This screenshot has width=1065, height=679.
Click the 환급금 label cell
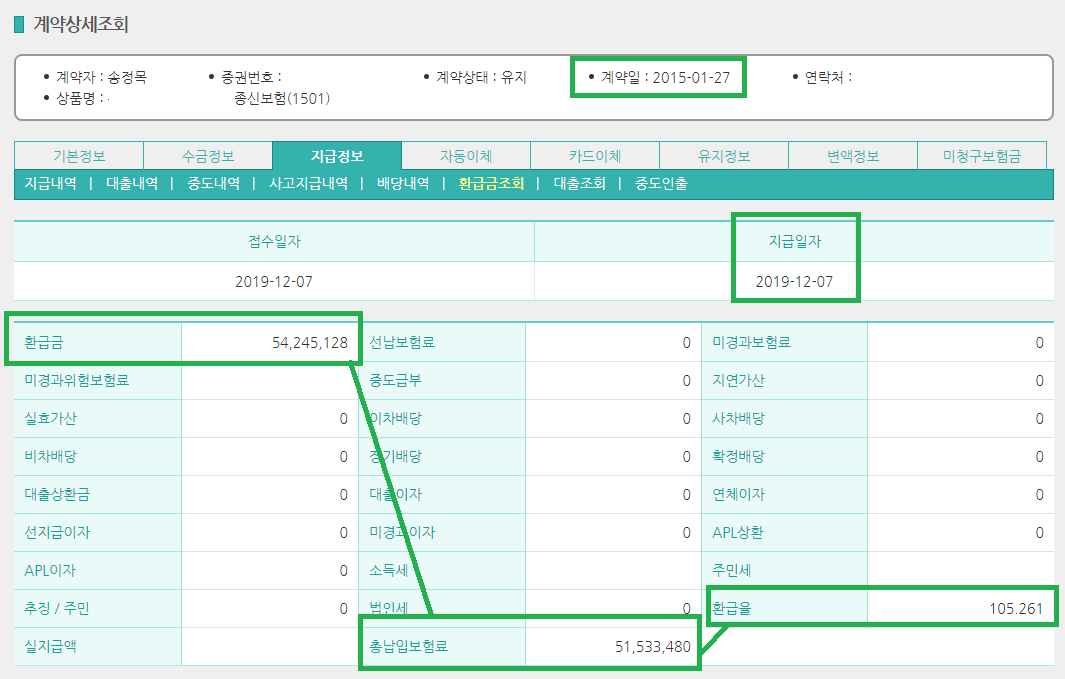tap(98, 342)
